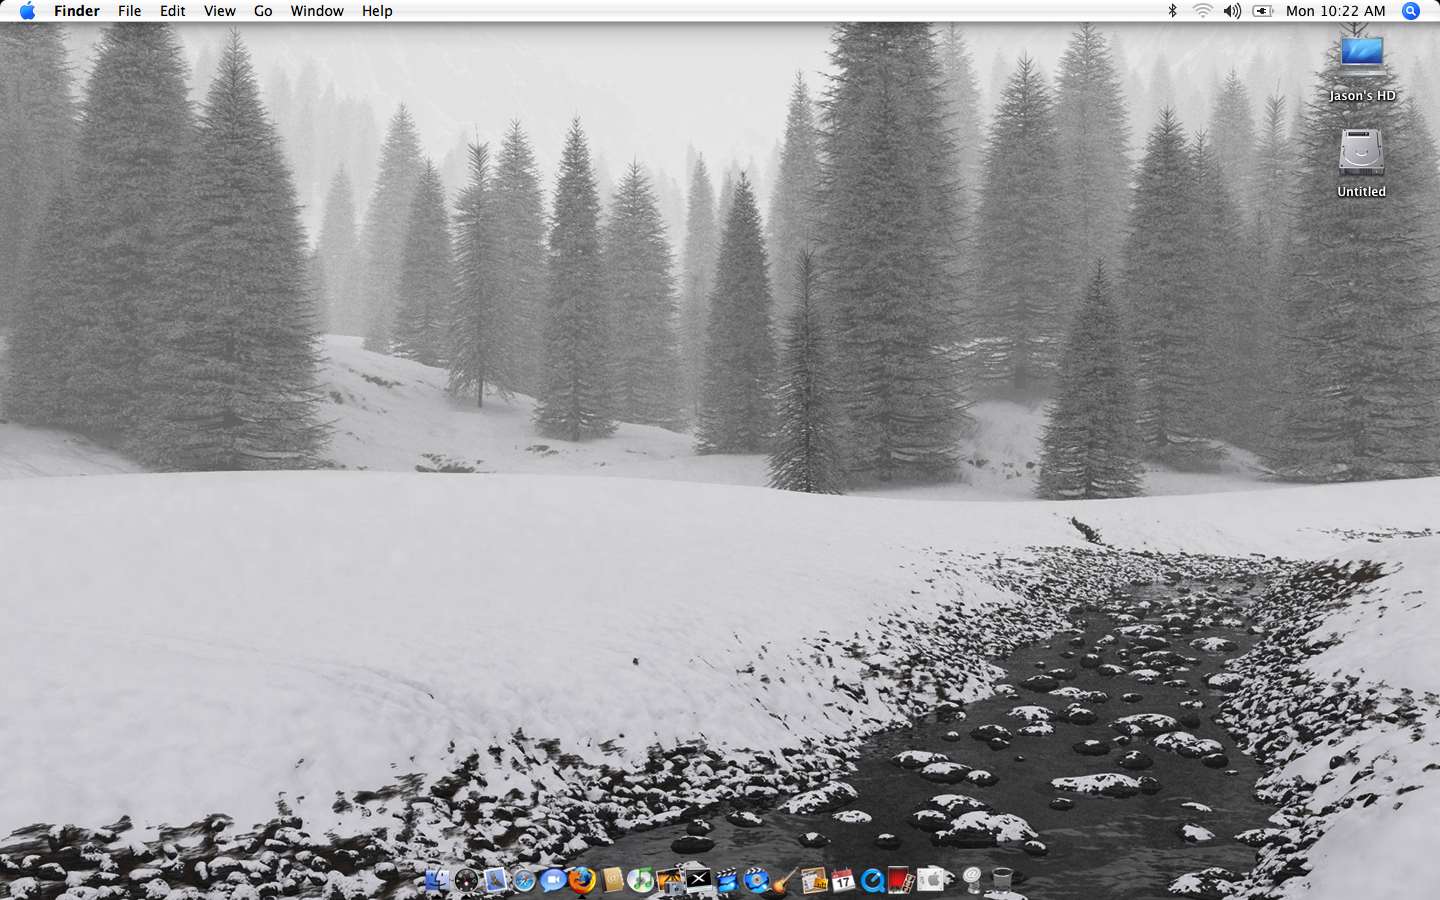Open the View menu

coord(219,11)
